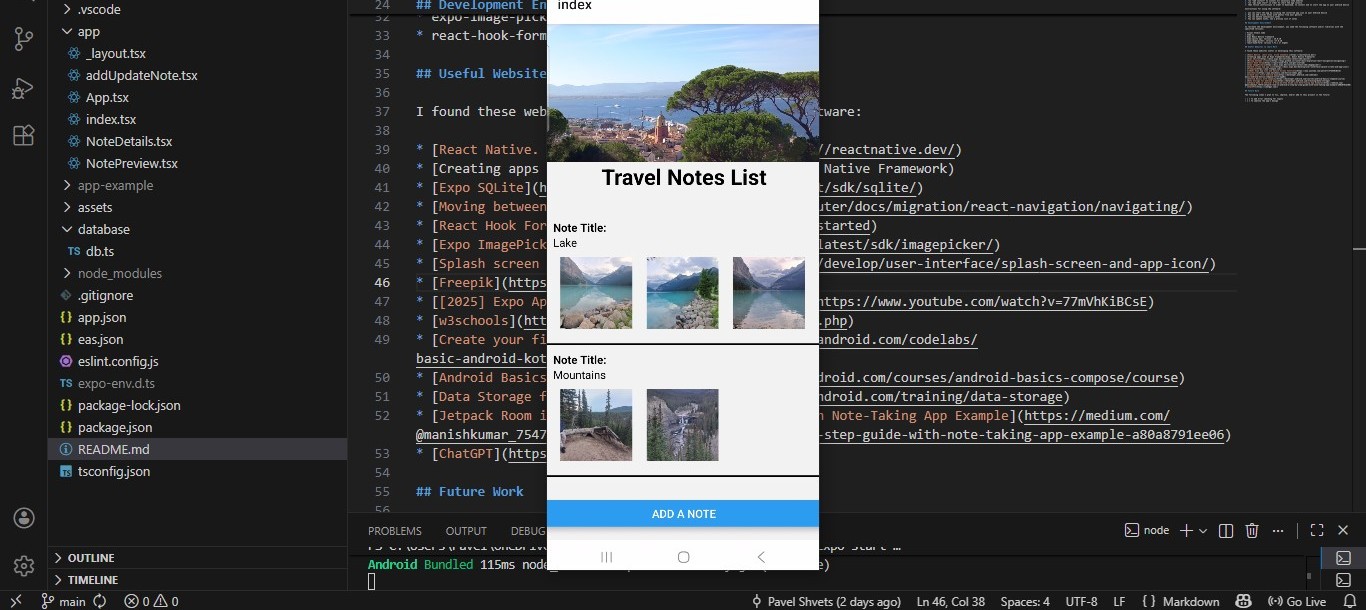Switch to the OUTPUT tab
This screenshot has height=610, width=1366.
[466, 530]
